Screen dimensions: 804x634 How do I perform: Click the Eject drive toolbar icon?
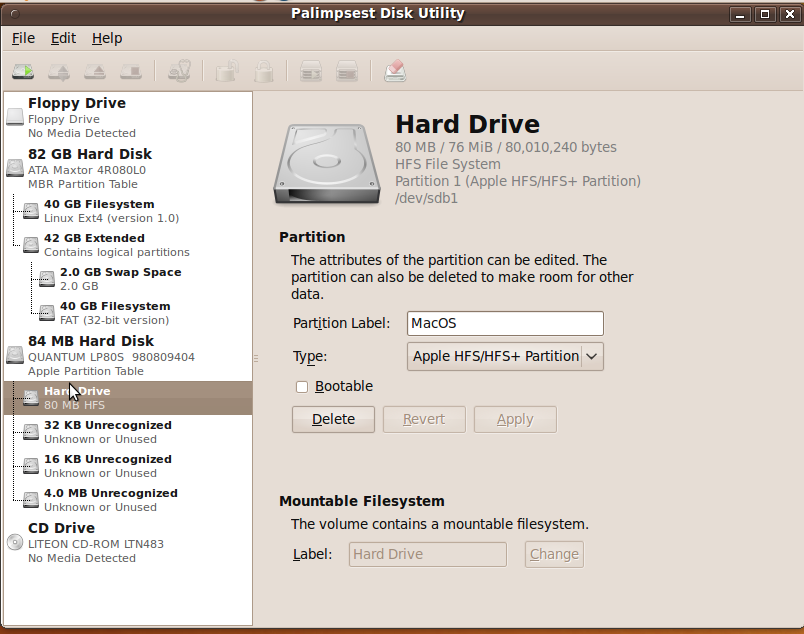pyautogui.click(x=94, y=71)
